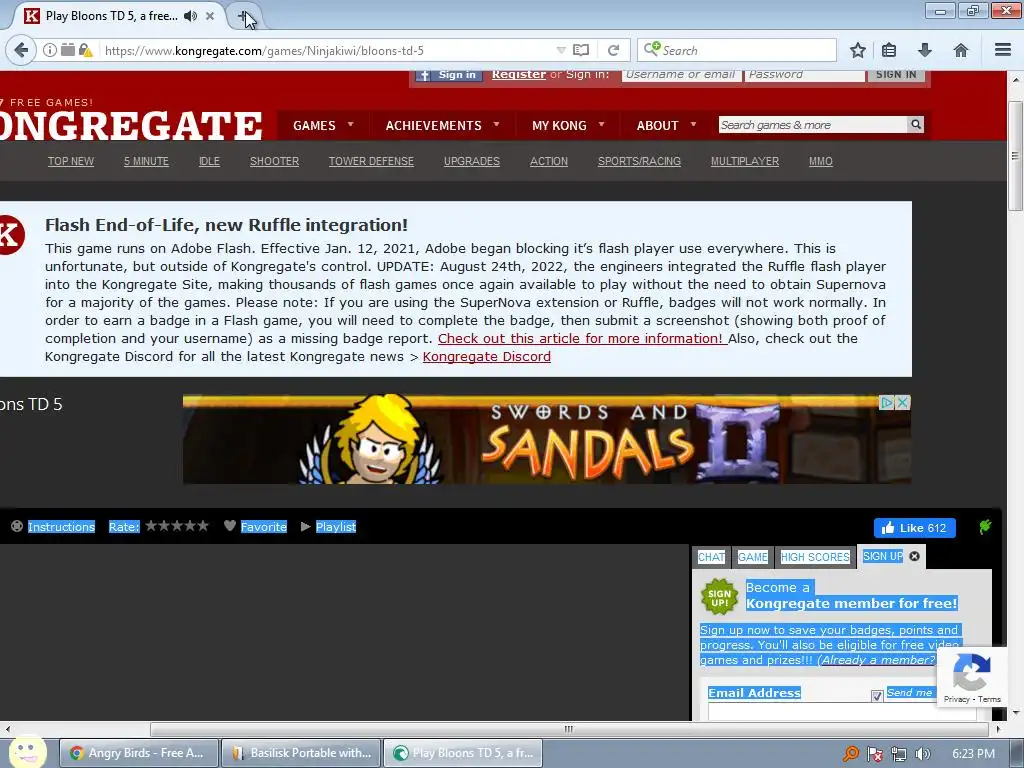Open Swords and Sandals II banner ad
Screen dimensions: 1024x768
(x=547, y=439)
